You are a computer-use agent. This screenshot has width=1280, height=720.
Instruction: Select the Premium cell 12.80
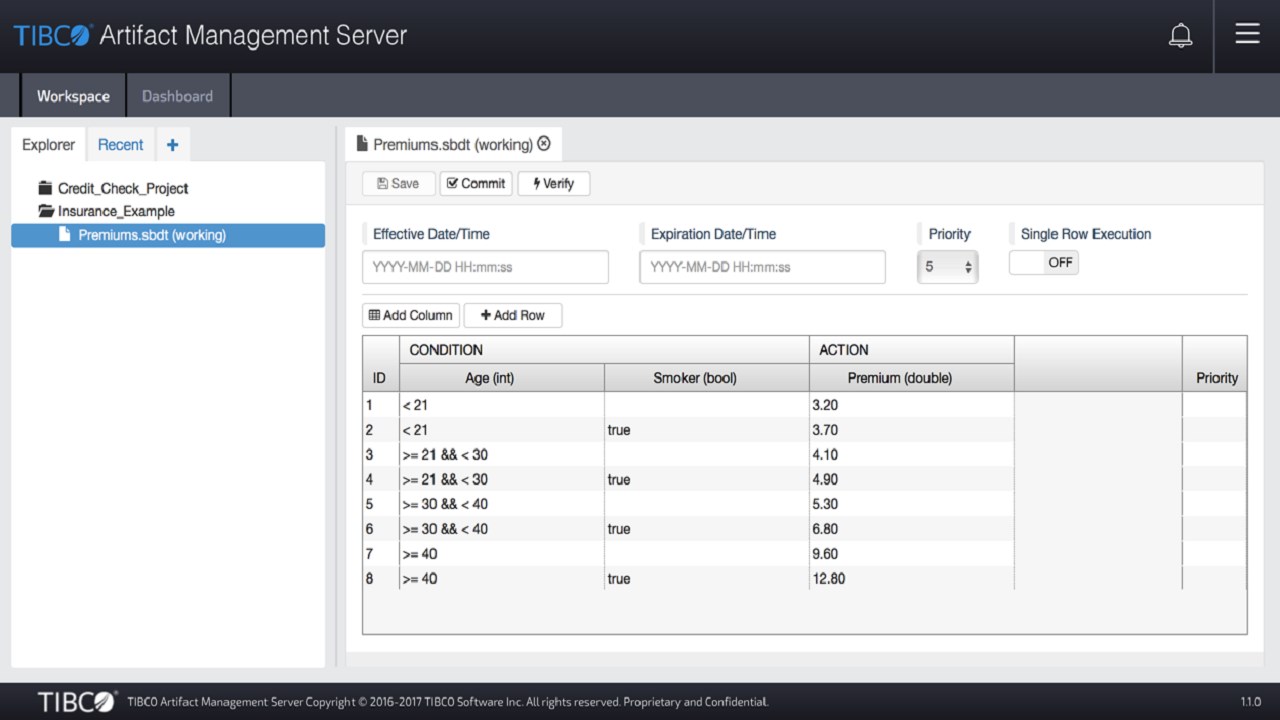912,578
